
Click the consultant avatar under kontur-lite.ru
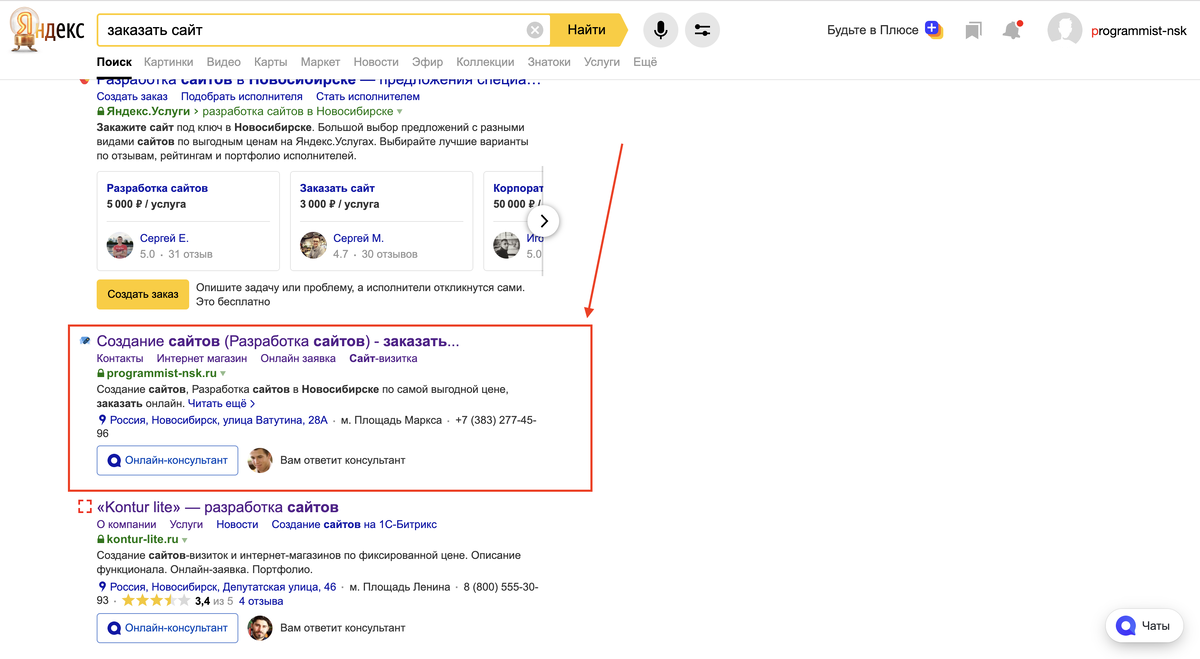click(x=260, y=628)
